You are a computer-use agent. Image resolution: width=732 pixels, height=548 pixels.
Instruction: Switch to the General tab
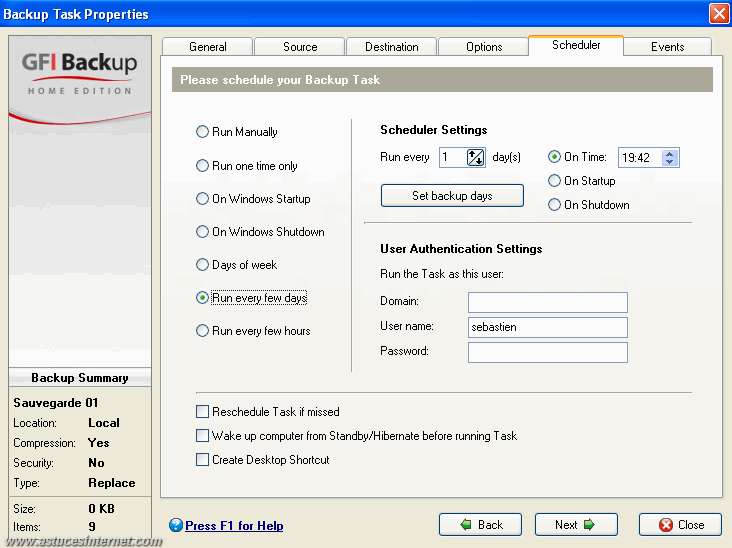208,47
